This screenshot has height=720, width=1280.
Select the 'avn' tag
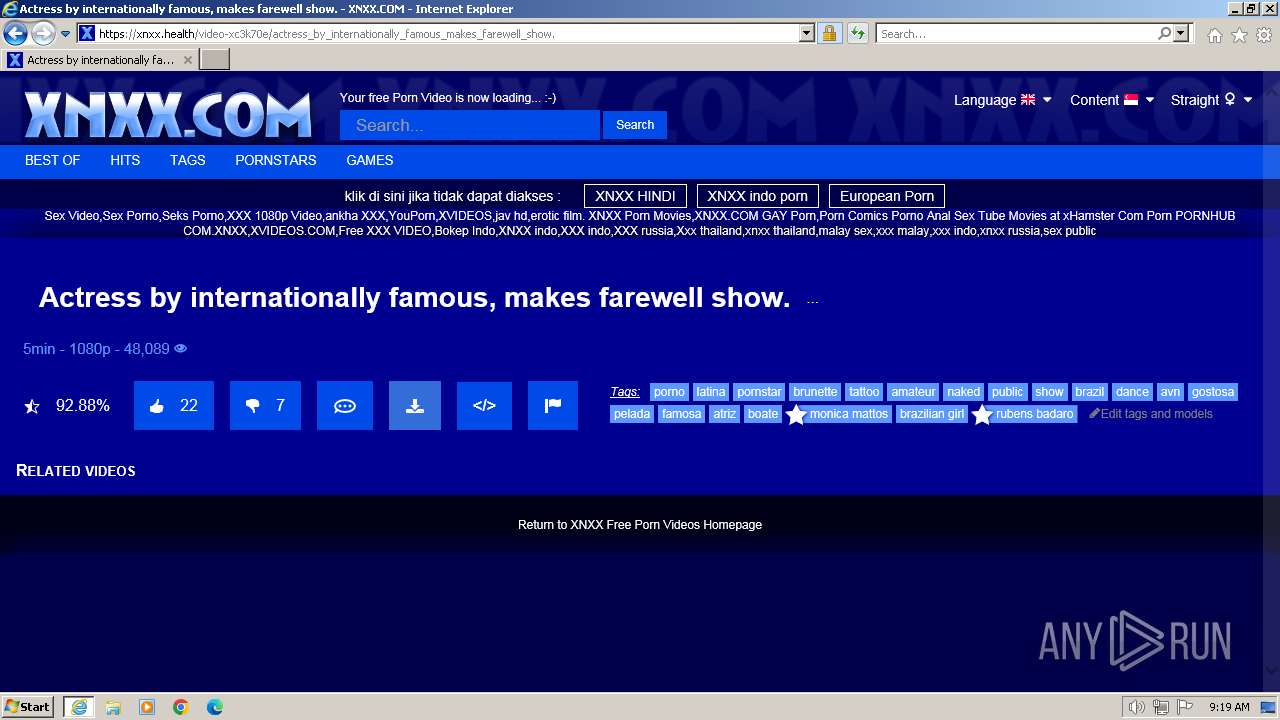(x=1170, y=392)
